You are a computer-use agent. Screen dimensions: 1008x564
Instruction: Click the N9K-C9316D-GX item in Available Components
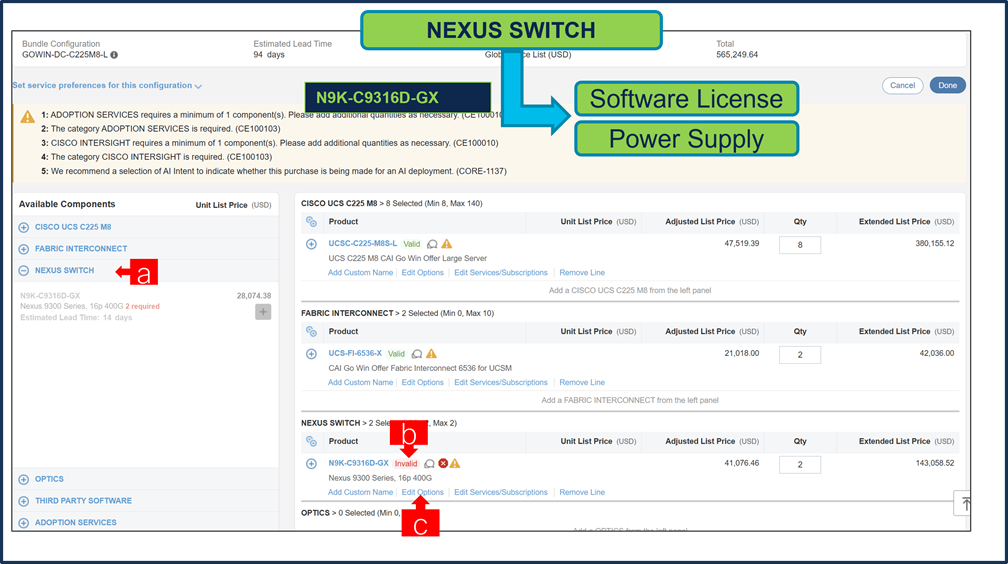(50, 296)
